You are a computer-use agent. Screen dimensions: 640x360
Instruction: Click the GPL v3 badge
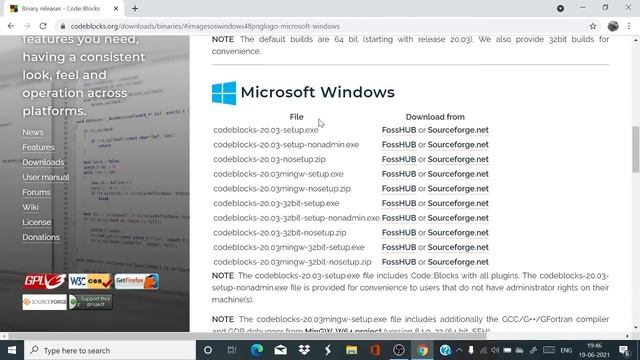click(44, 281)
